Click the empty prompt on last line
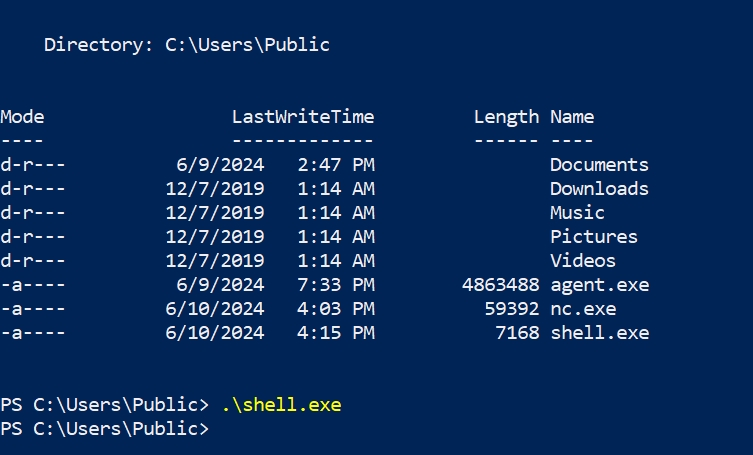This screenshot has height=455, width=753. click(x=104, y=429)
